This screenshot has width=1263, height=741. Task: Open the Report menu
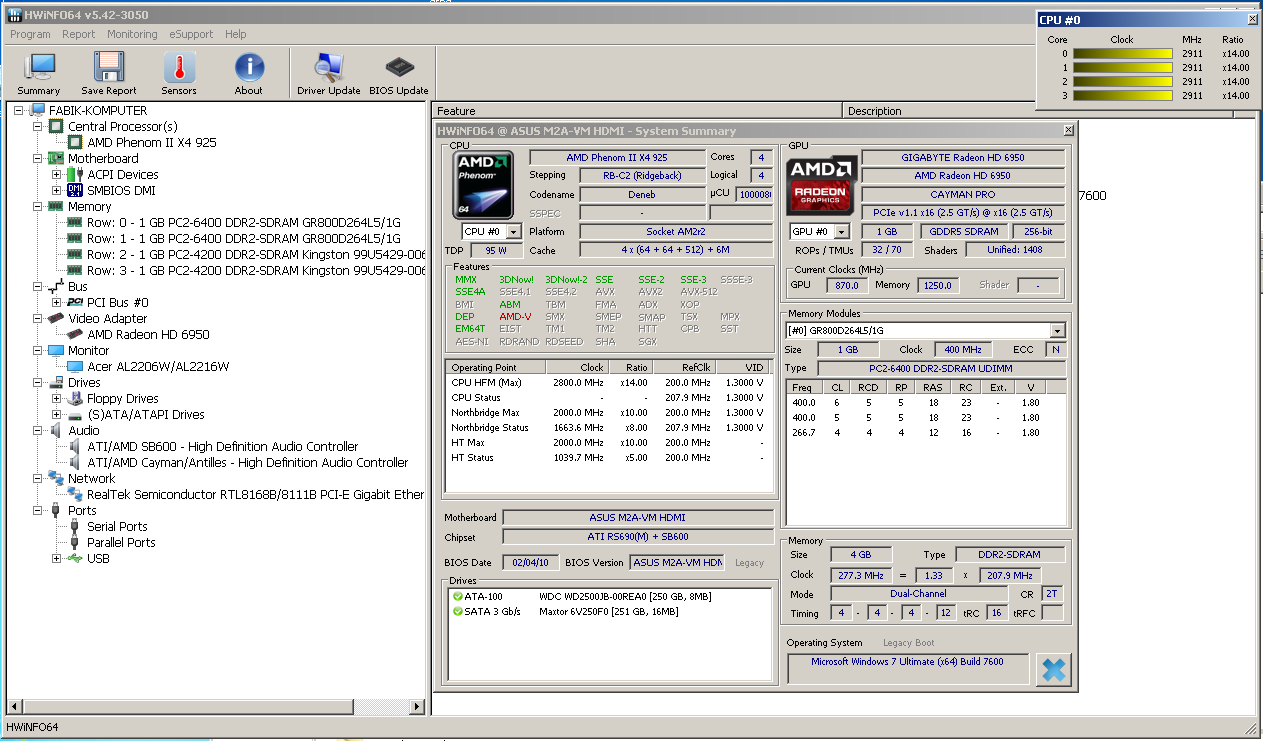click(79, 34)
